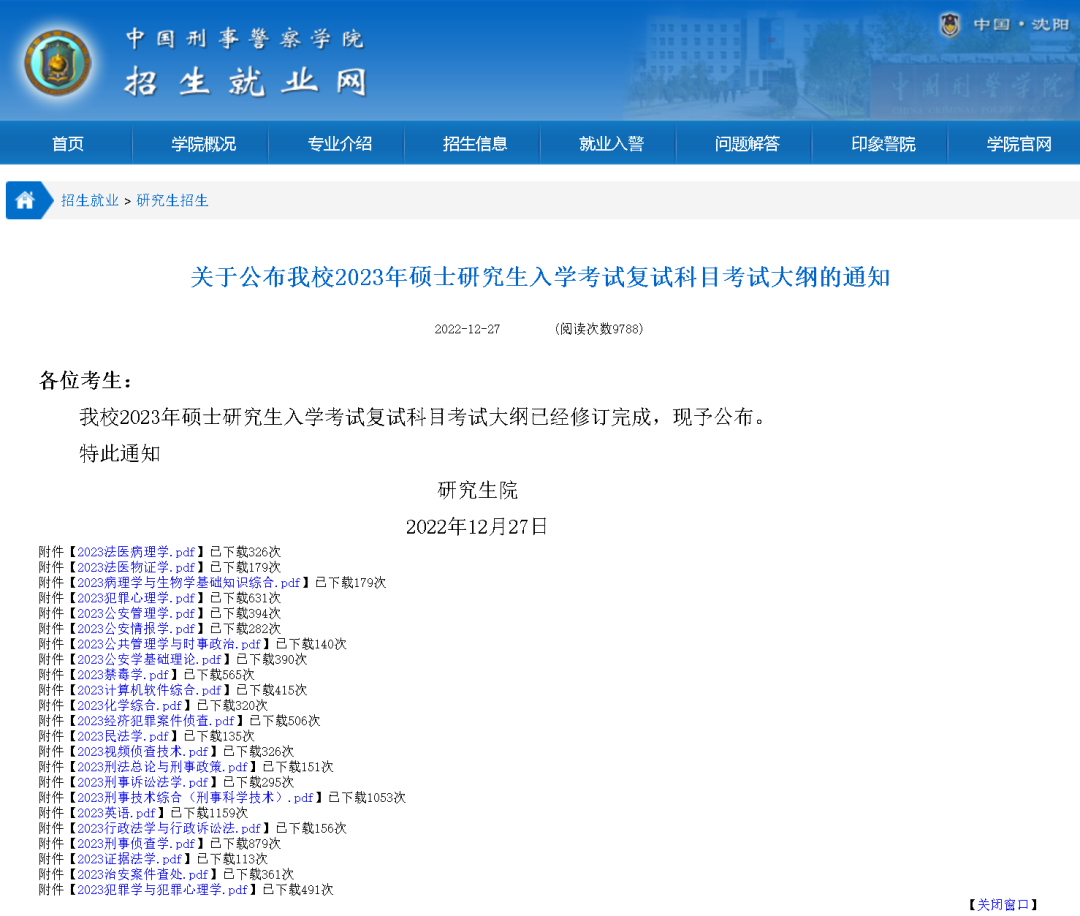Download 2023刑法总论与刑事政策.pdf

[162, 767]
